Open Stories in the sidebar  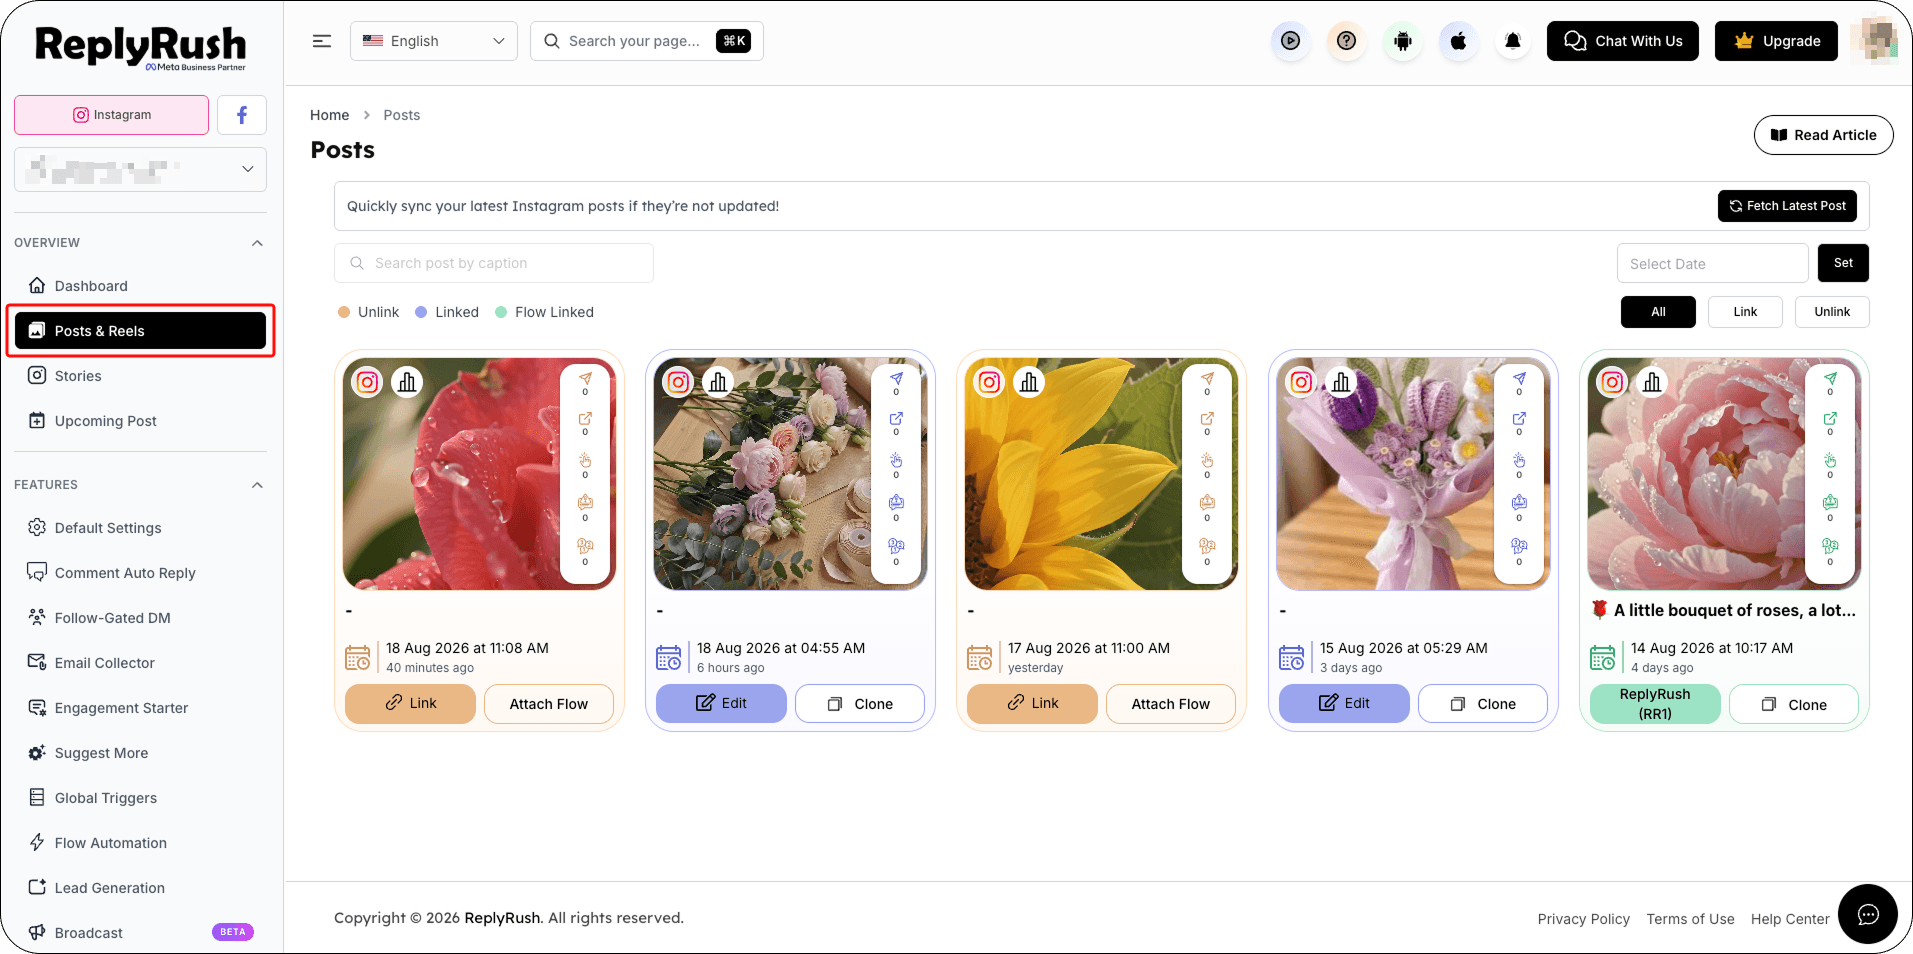tap(140, 376)
